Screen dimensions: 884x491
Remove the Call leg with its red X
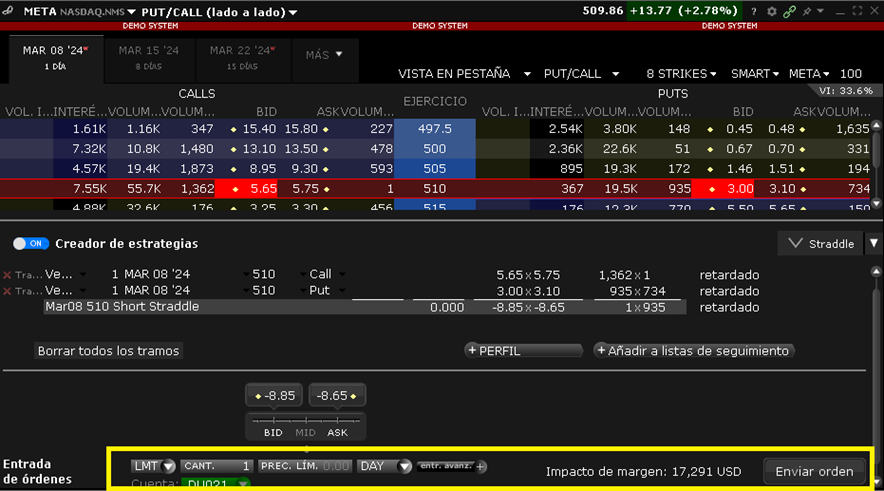pyautogui.click(x=8, y=275)
